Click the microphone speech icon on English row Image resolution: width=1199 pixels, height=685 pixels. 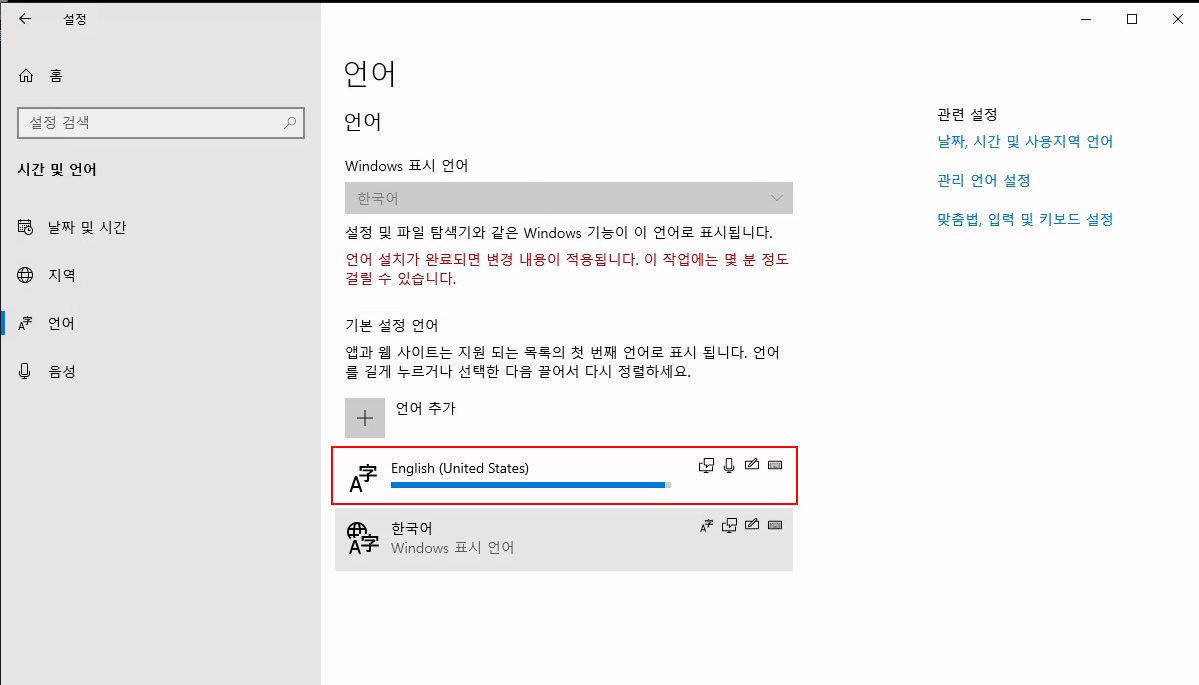[x=728, y=465]
